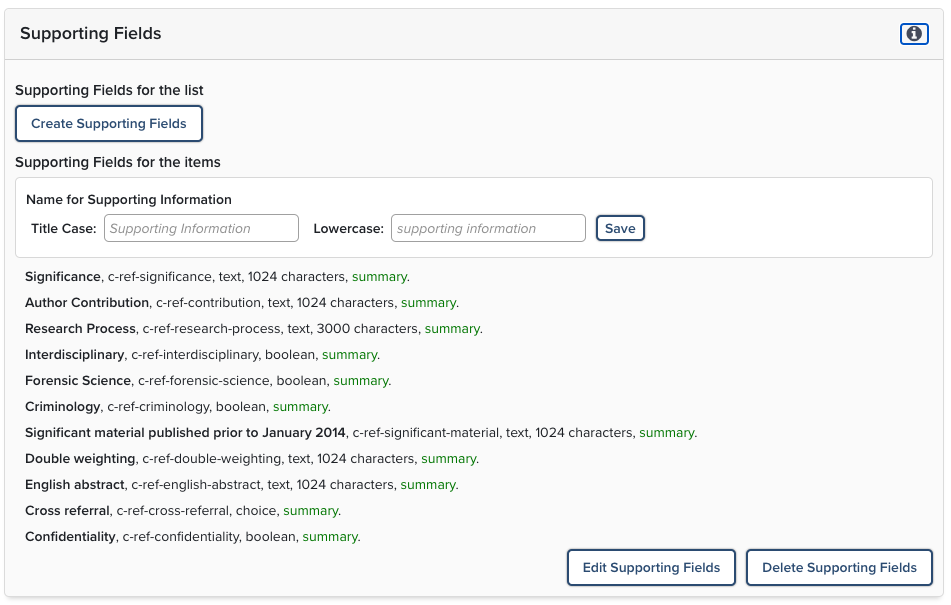Click the Cross referral summary link

point(310,511)
